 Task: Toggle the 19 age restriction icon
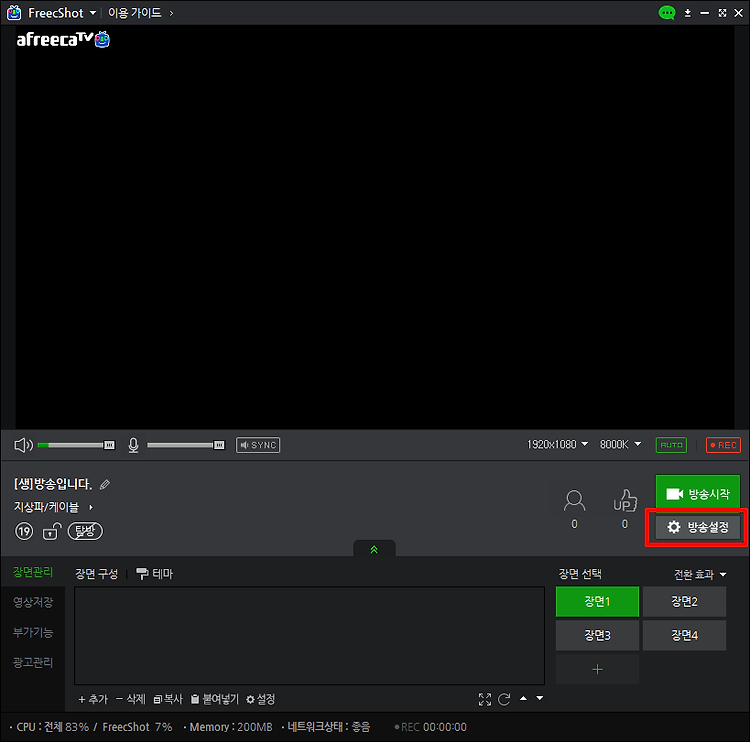click(24, 531)
